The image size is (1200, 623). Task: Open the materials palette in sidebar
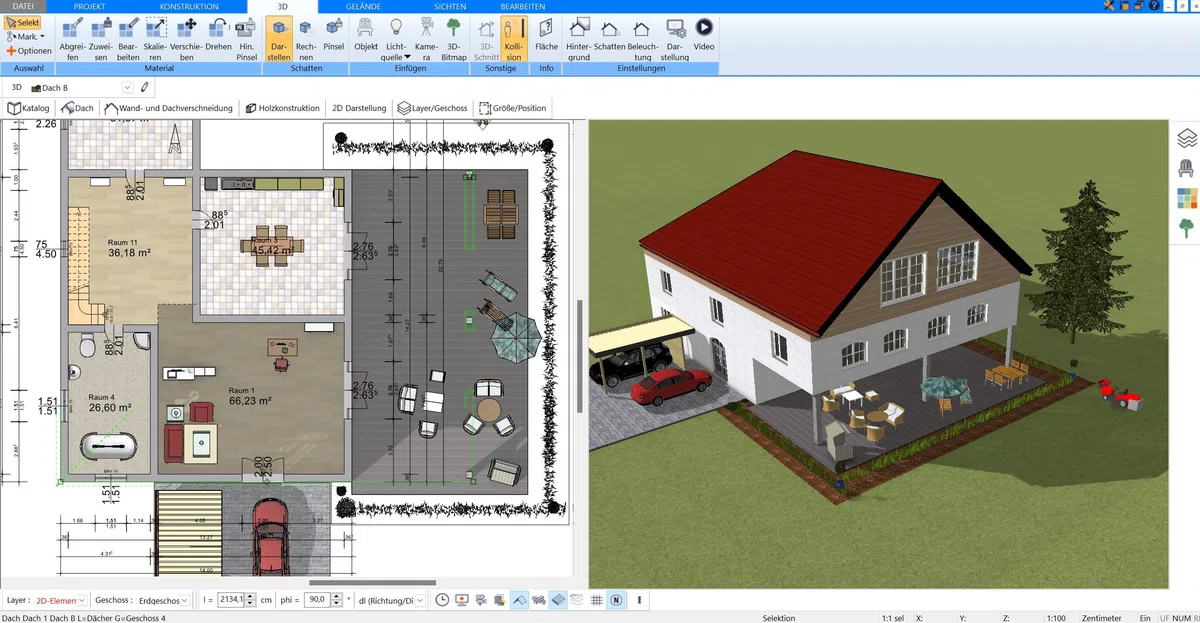[x=1187, y=197]
